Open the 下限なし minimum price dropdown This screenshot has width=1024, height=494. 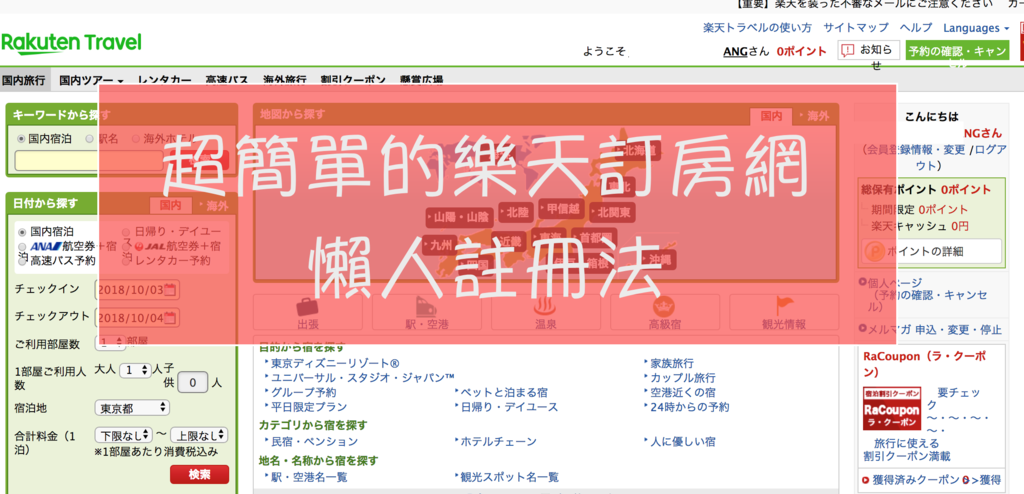[123, 435]
